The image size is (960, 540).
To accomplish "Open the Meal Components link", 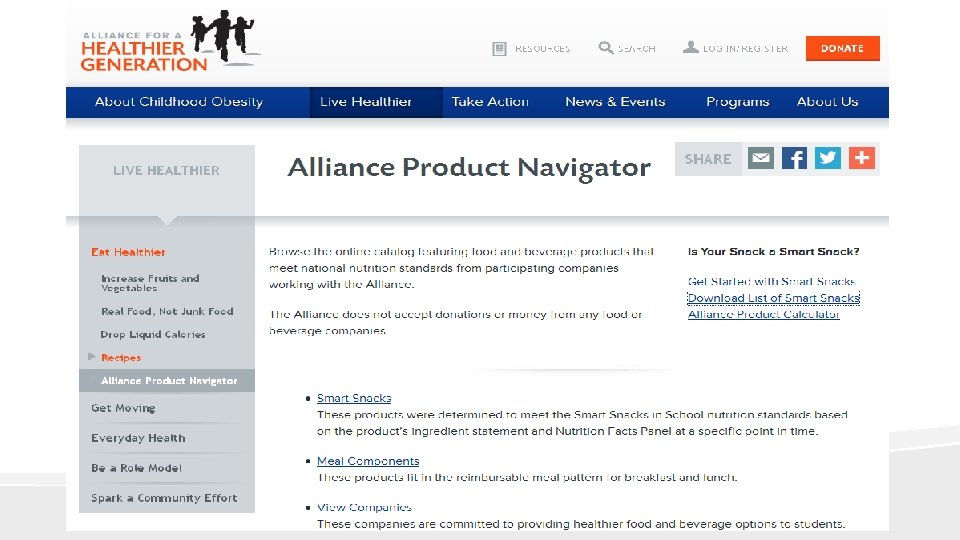I will coord(368,461).
